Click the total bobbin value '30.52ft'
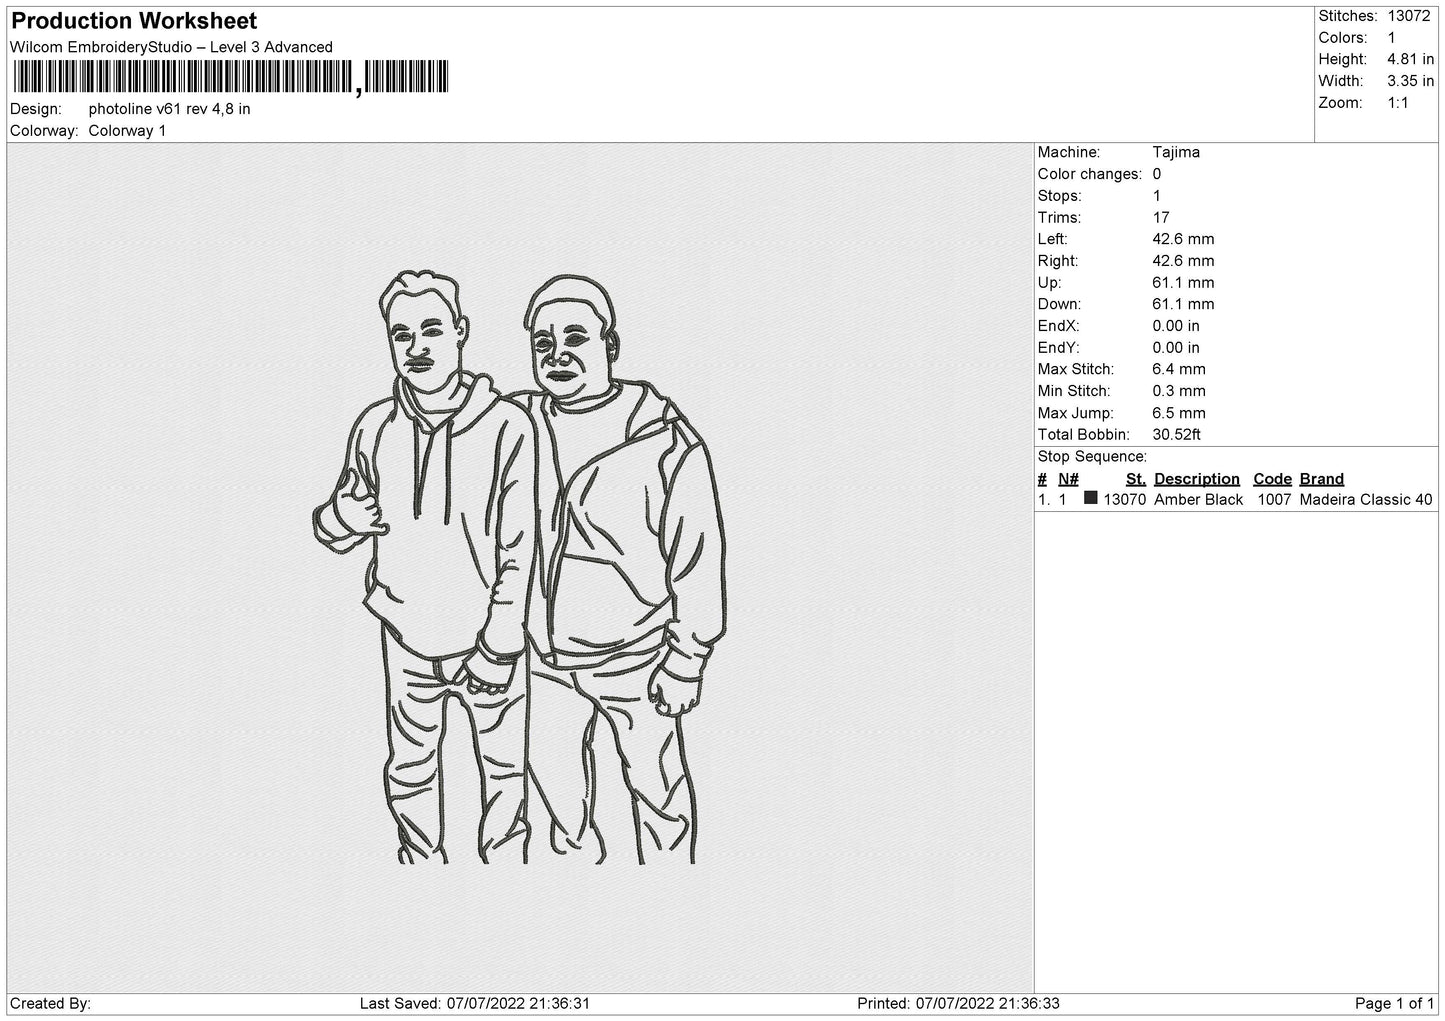The width and height of the screenshot is (1445, 1021). (x=1176, y=435)
